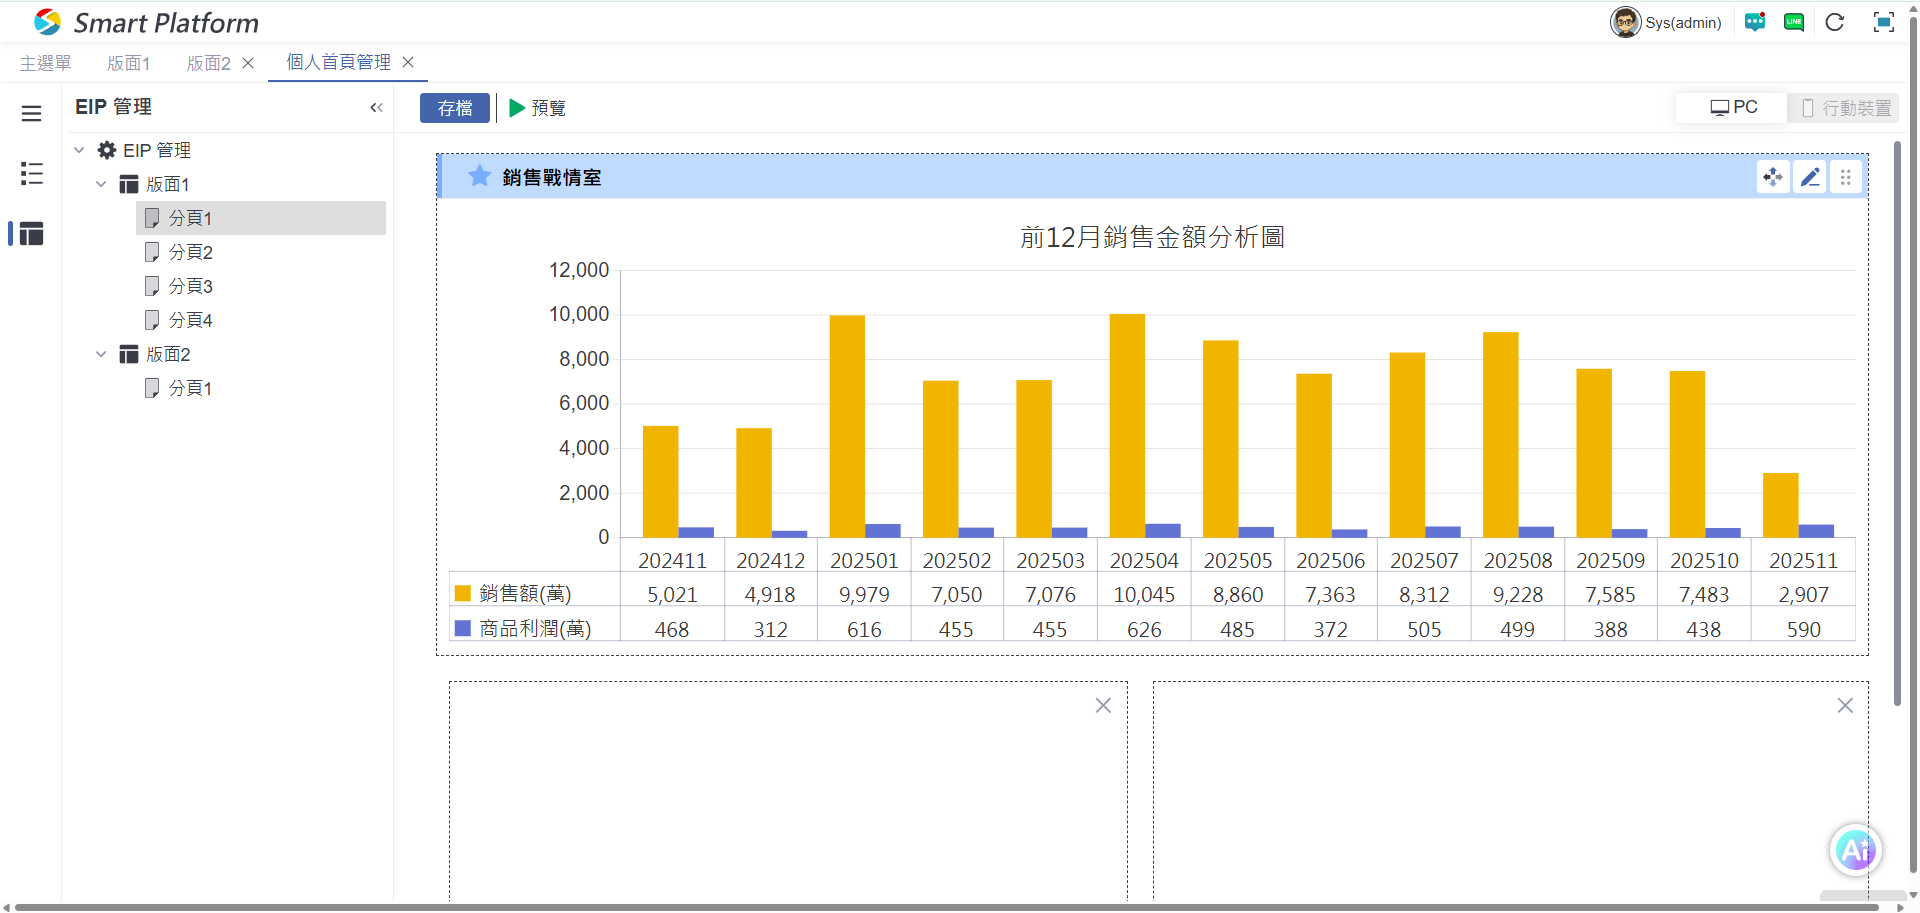Collapse the EIP 管理 root tree node
This screenshot has height=913, width=1920.
(x=79, y=150)
